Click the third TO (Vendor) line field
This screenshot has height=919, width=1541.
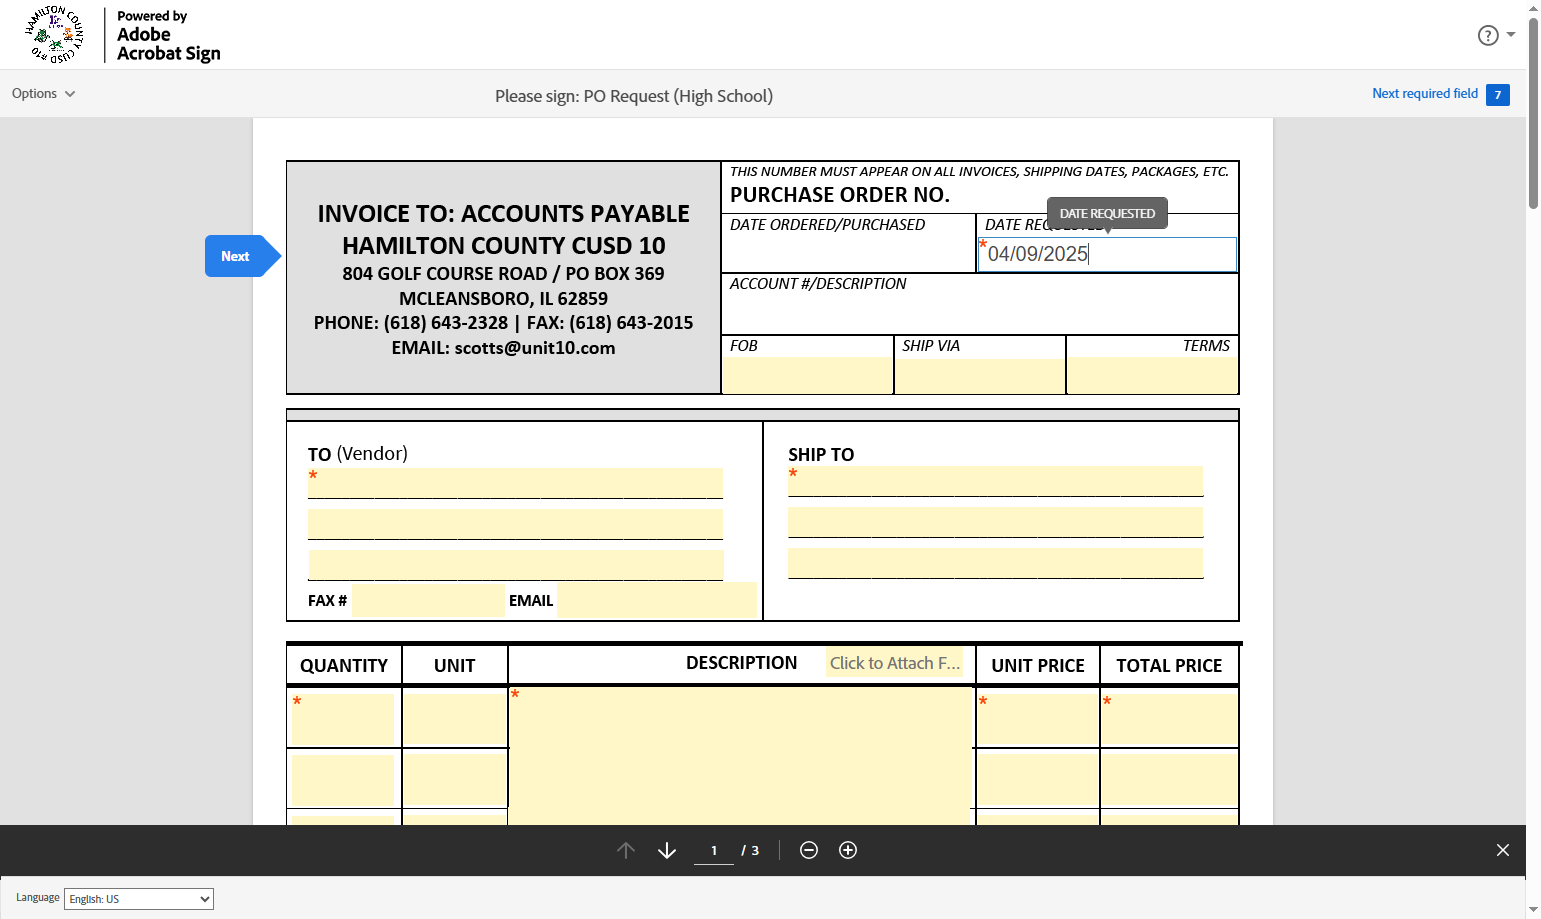515,565
